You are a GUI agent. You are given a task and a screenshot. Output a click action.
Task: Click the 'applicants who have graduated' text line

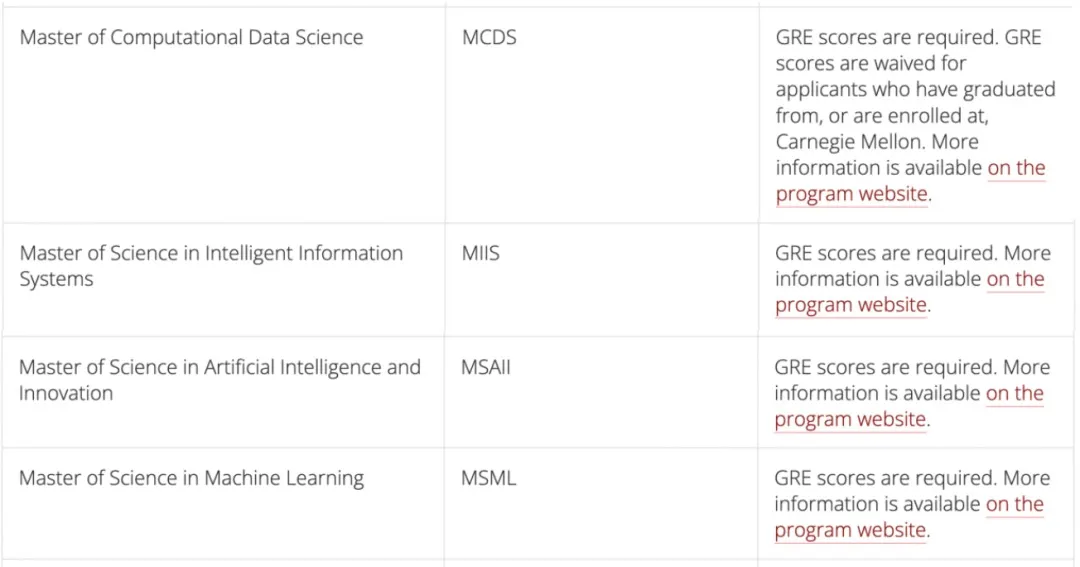[x=915, y=90]
